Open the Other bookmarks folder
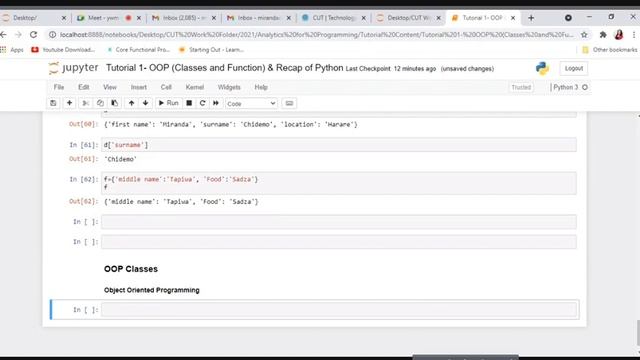 point(610,50)
